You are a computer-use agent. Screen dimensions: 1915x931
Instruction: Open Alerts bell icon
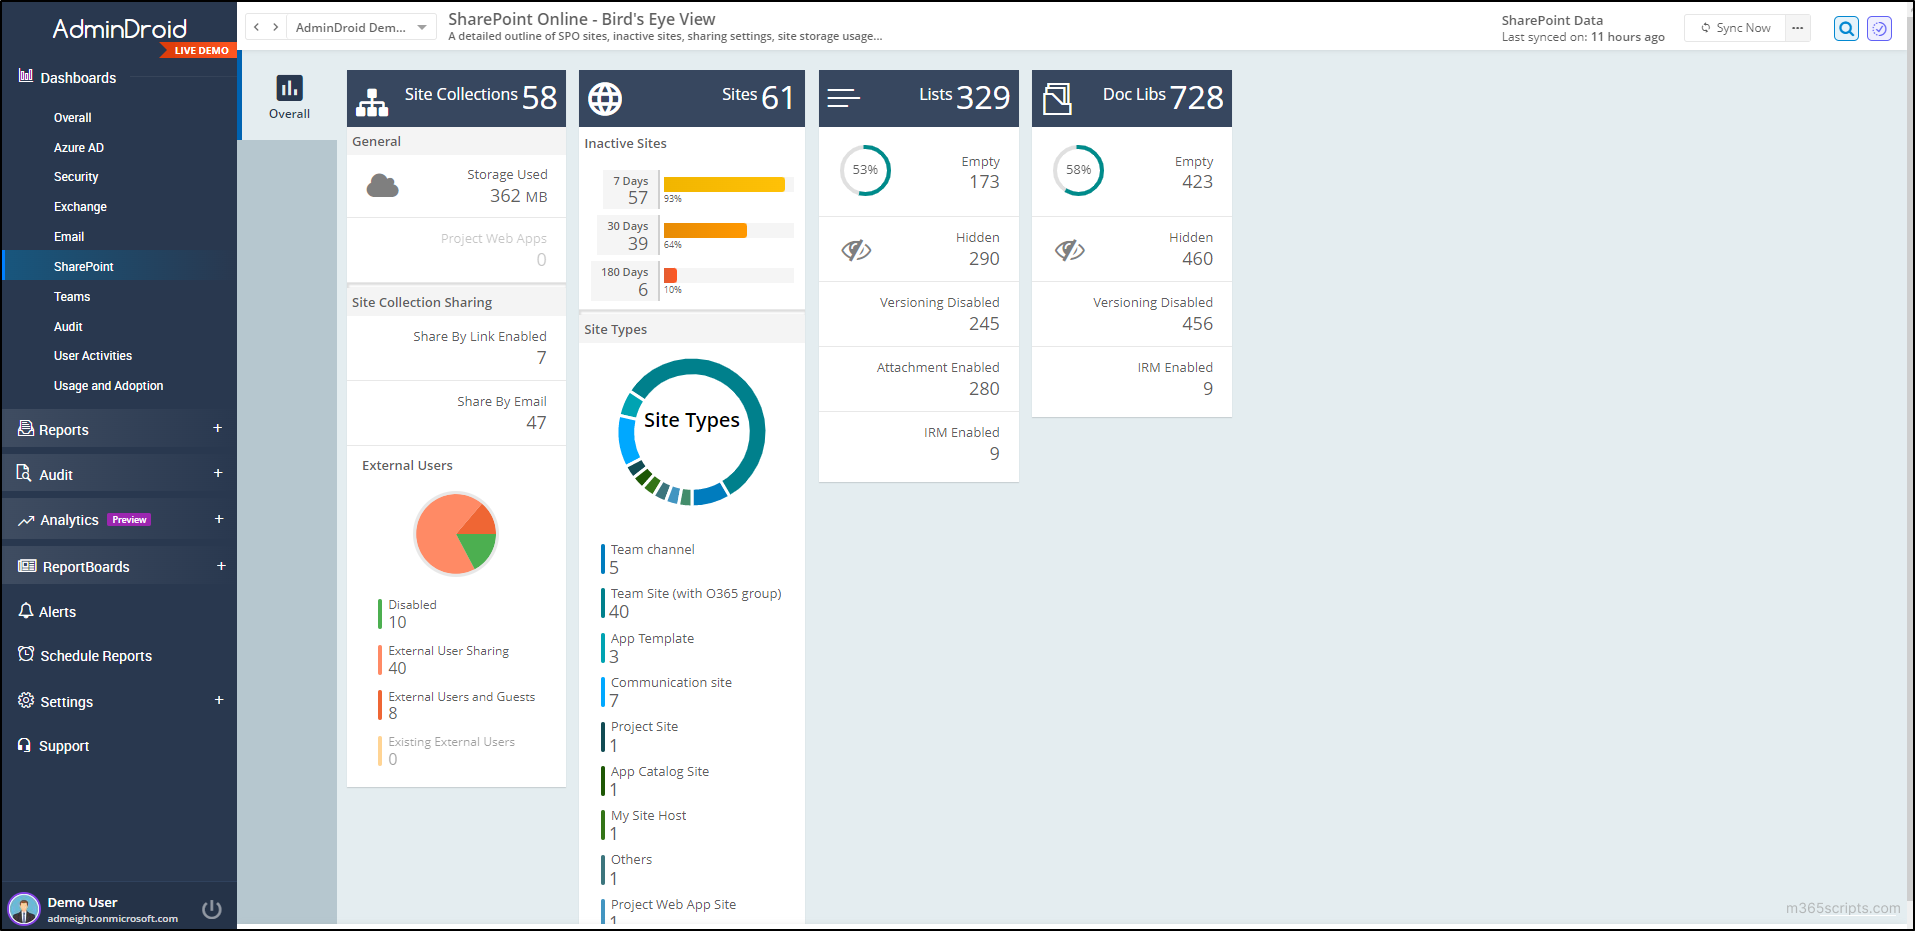(26, 611)
